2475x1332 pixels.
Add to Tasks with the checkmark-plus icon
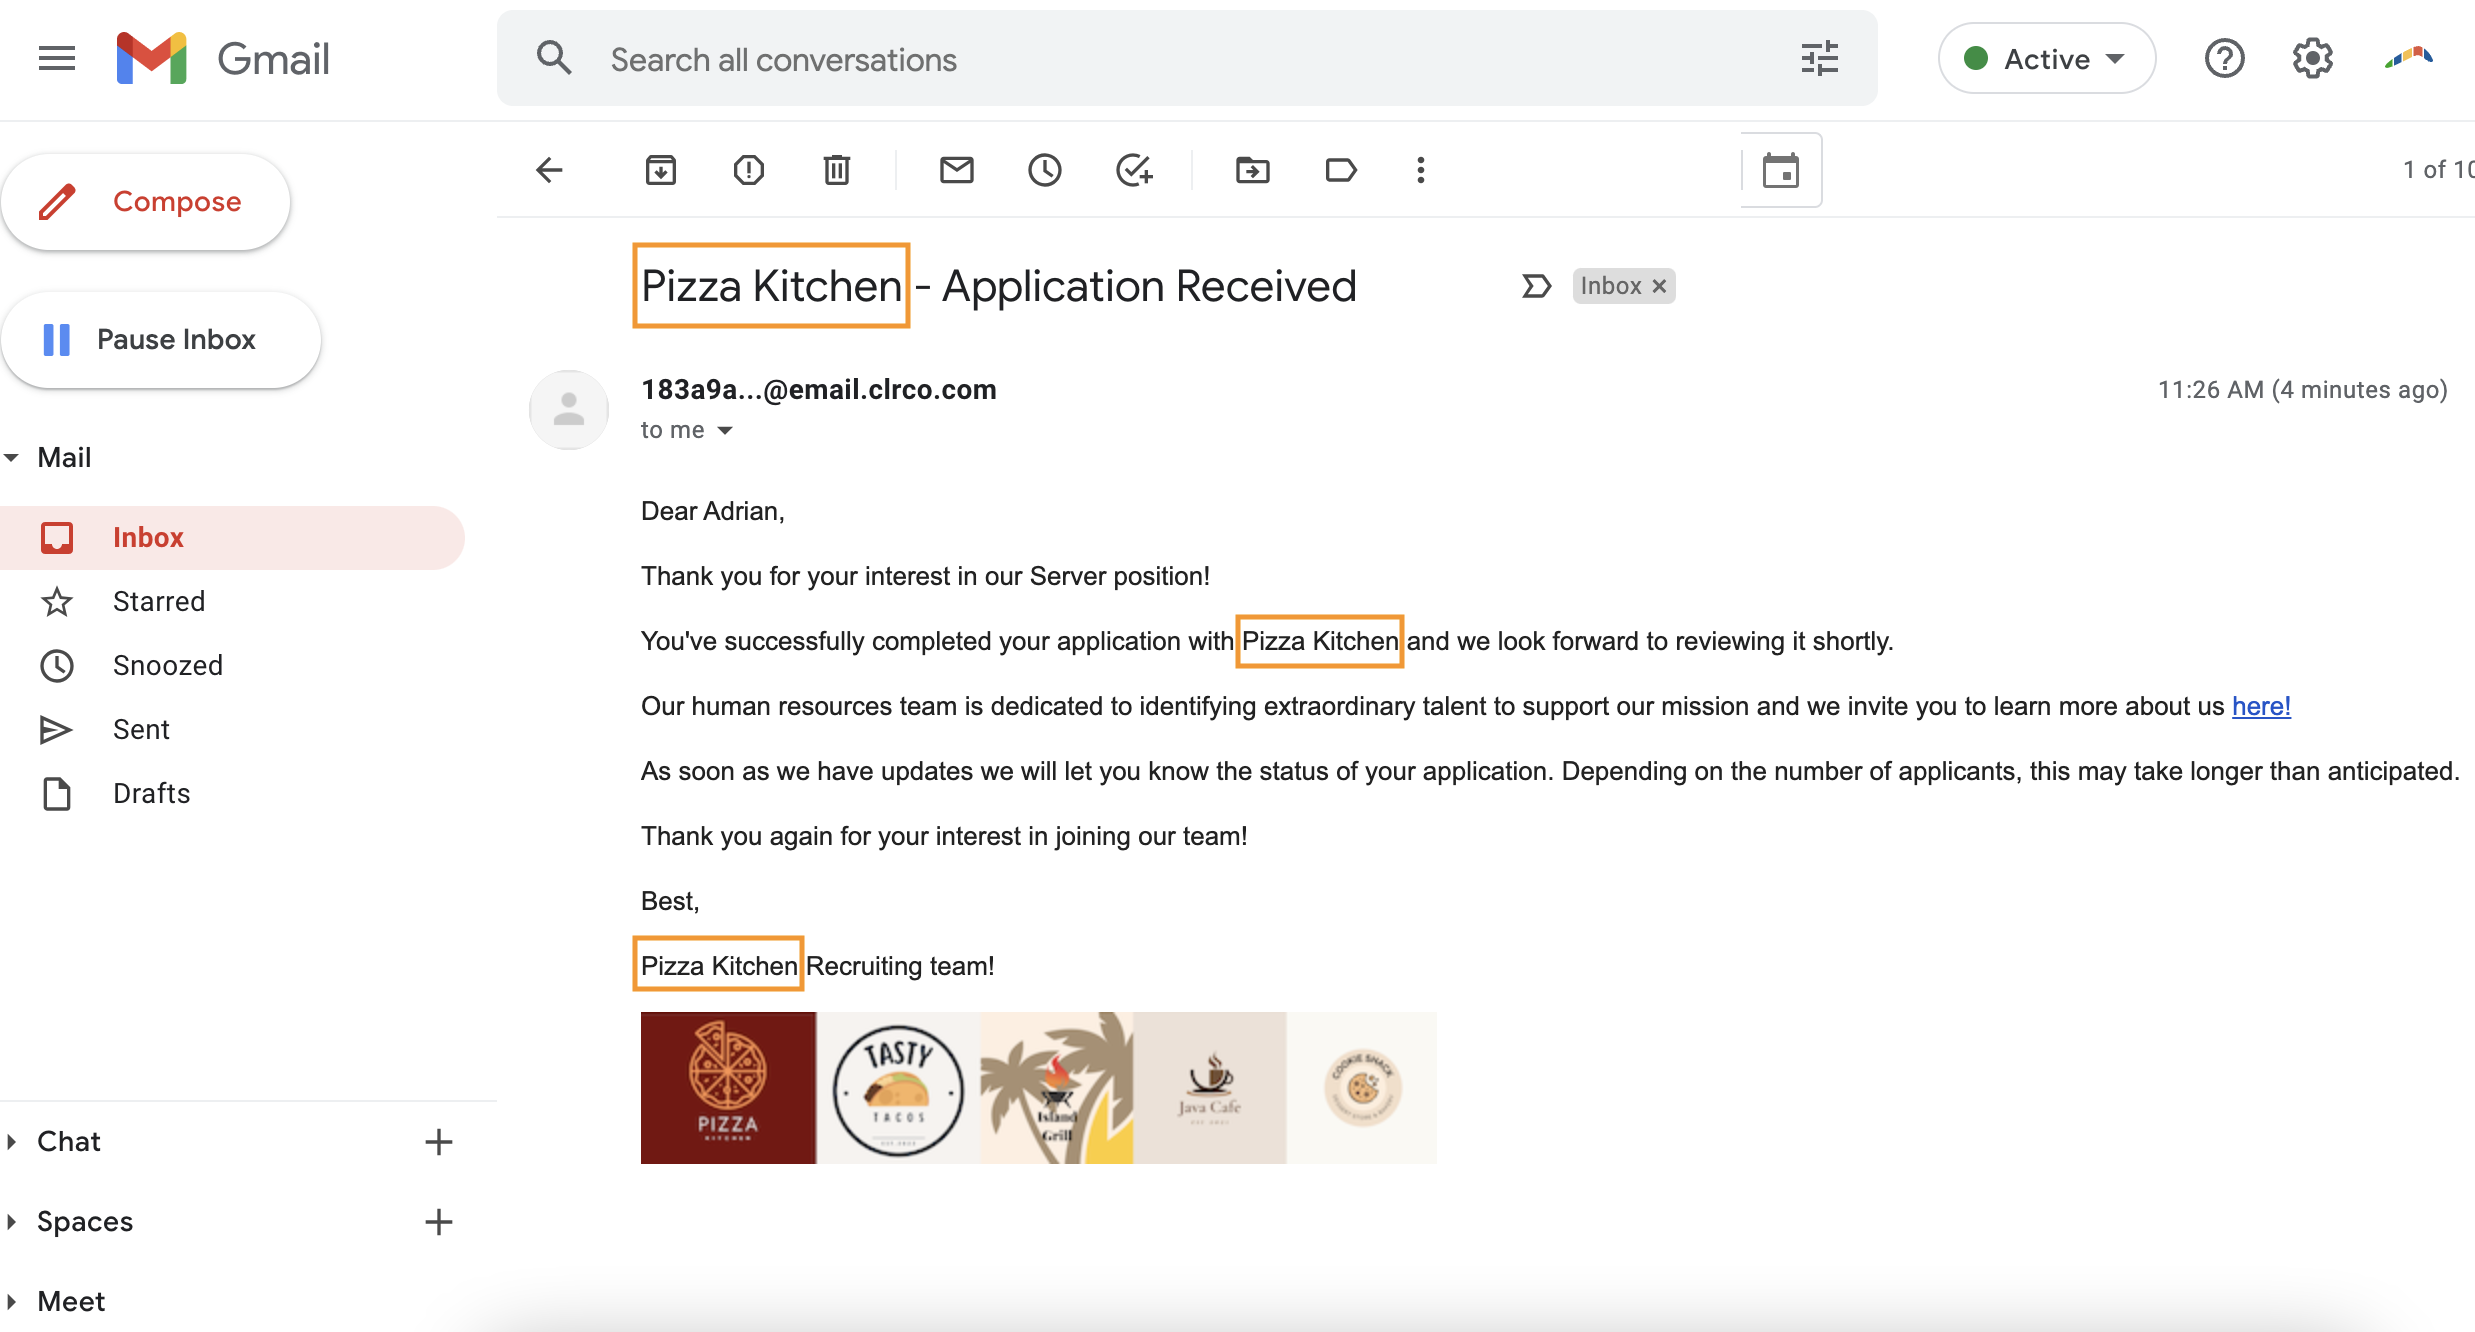point(1134,170)
